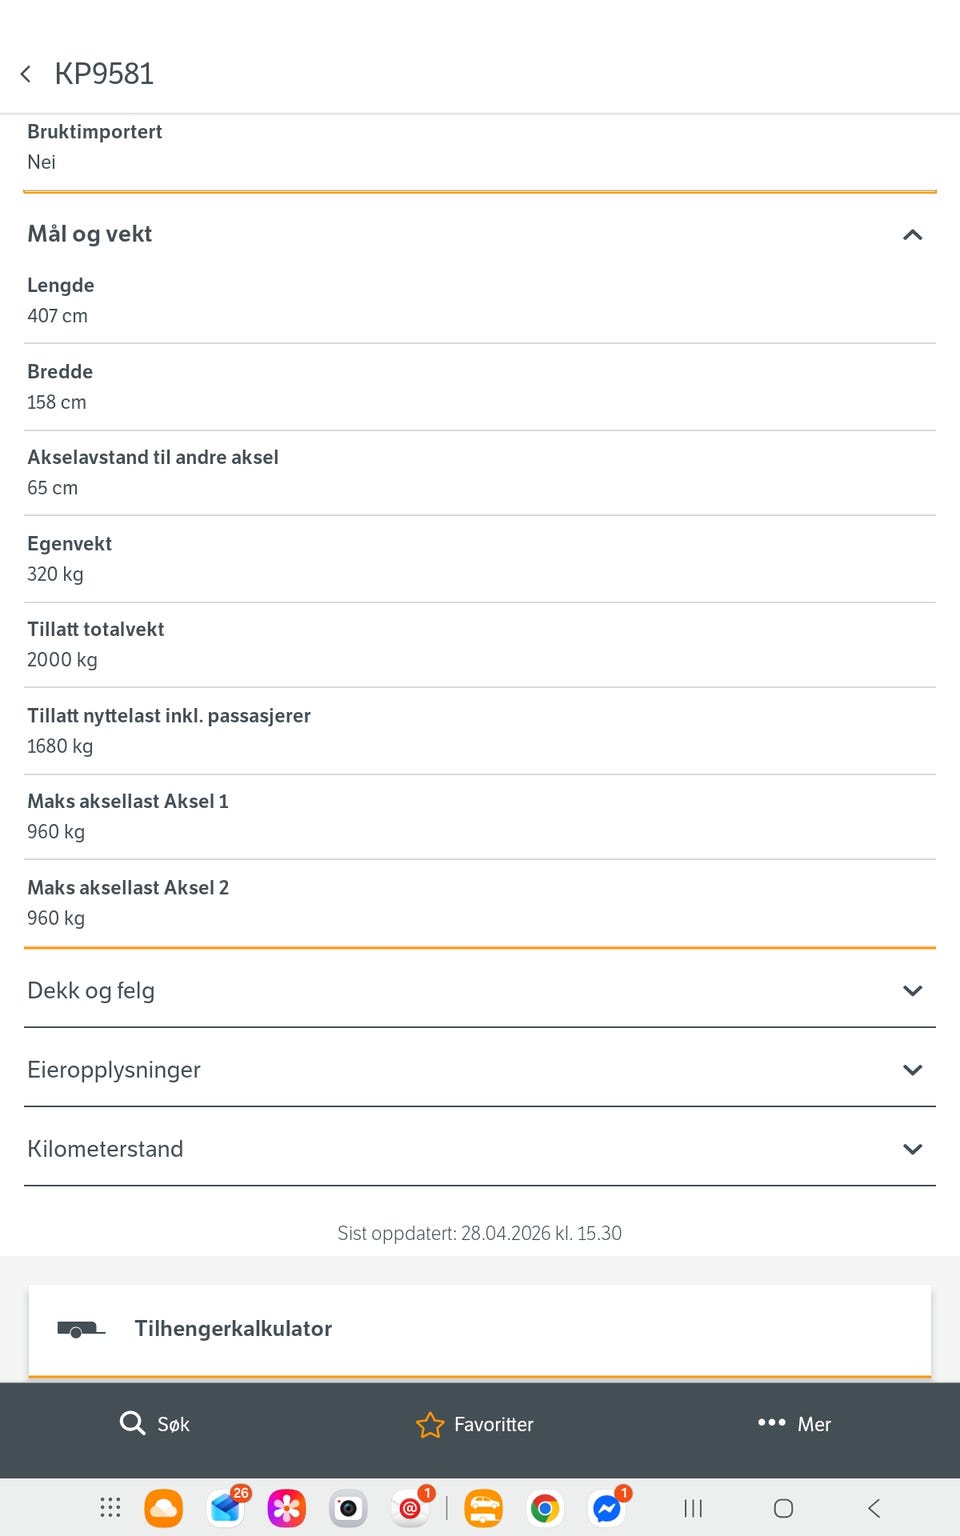Screen dimensions: 960x1536
Task: Open the camera app in taskbar
Action: (x=348, y=1508)
